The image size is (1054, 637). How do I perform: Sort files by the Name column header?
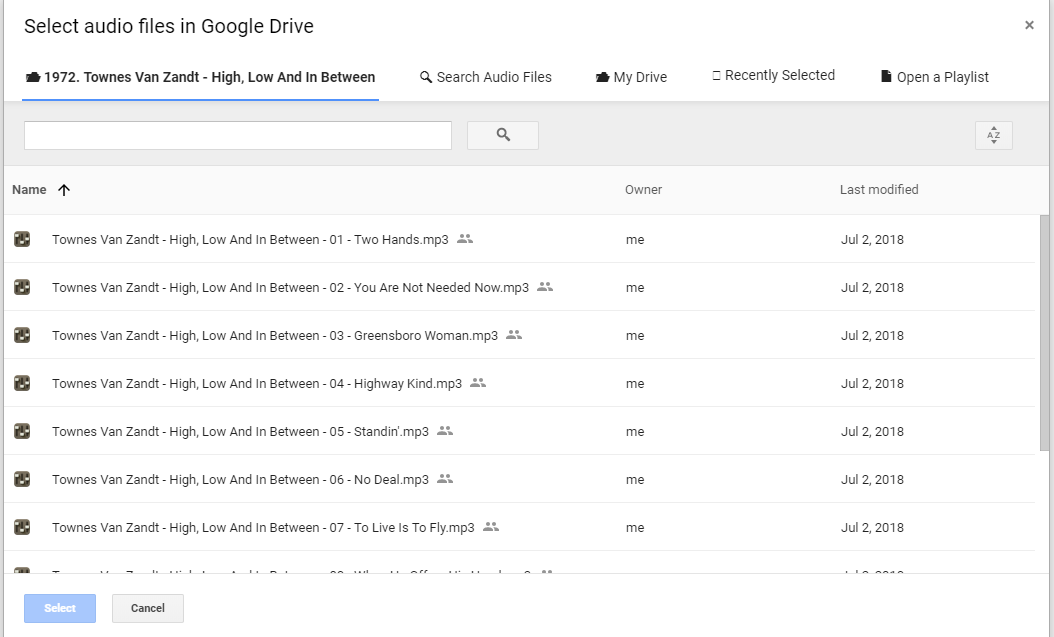coord(30,190)
